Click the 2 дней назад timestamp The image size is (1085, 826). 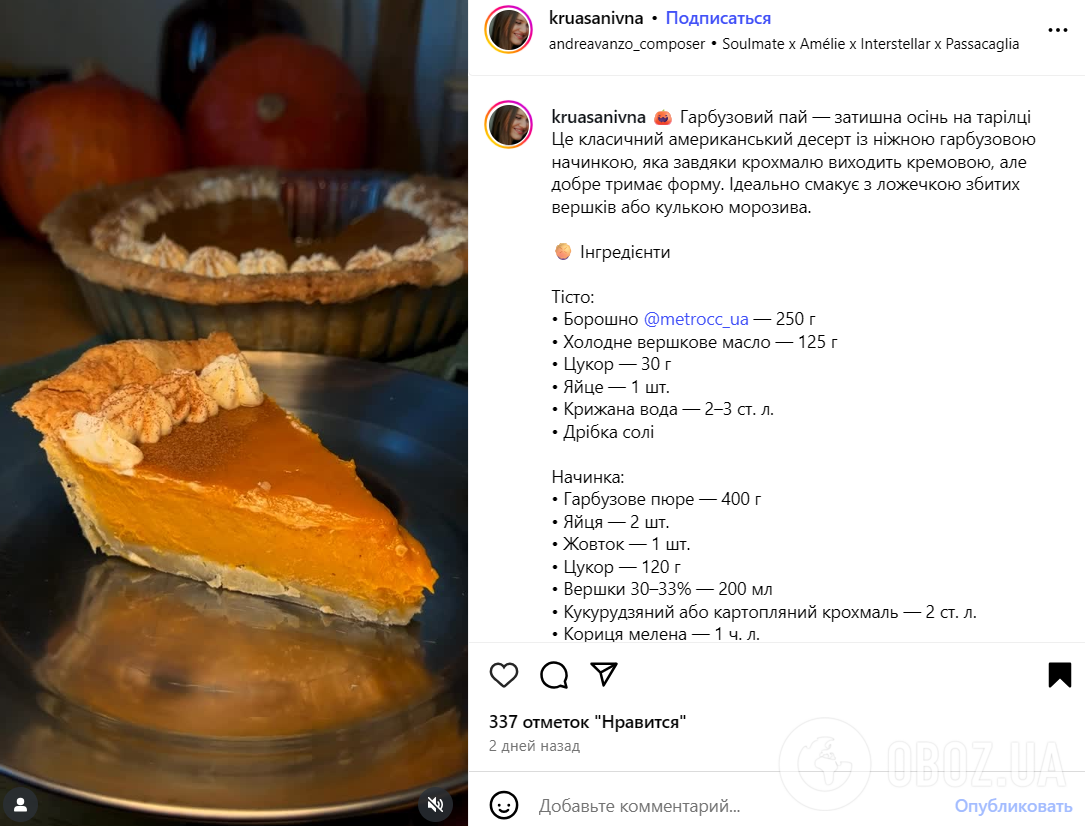[534, 746]
